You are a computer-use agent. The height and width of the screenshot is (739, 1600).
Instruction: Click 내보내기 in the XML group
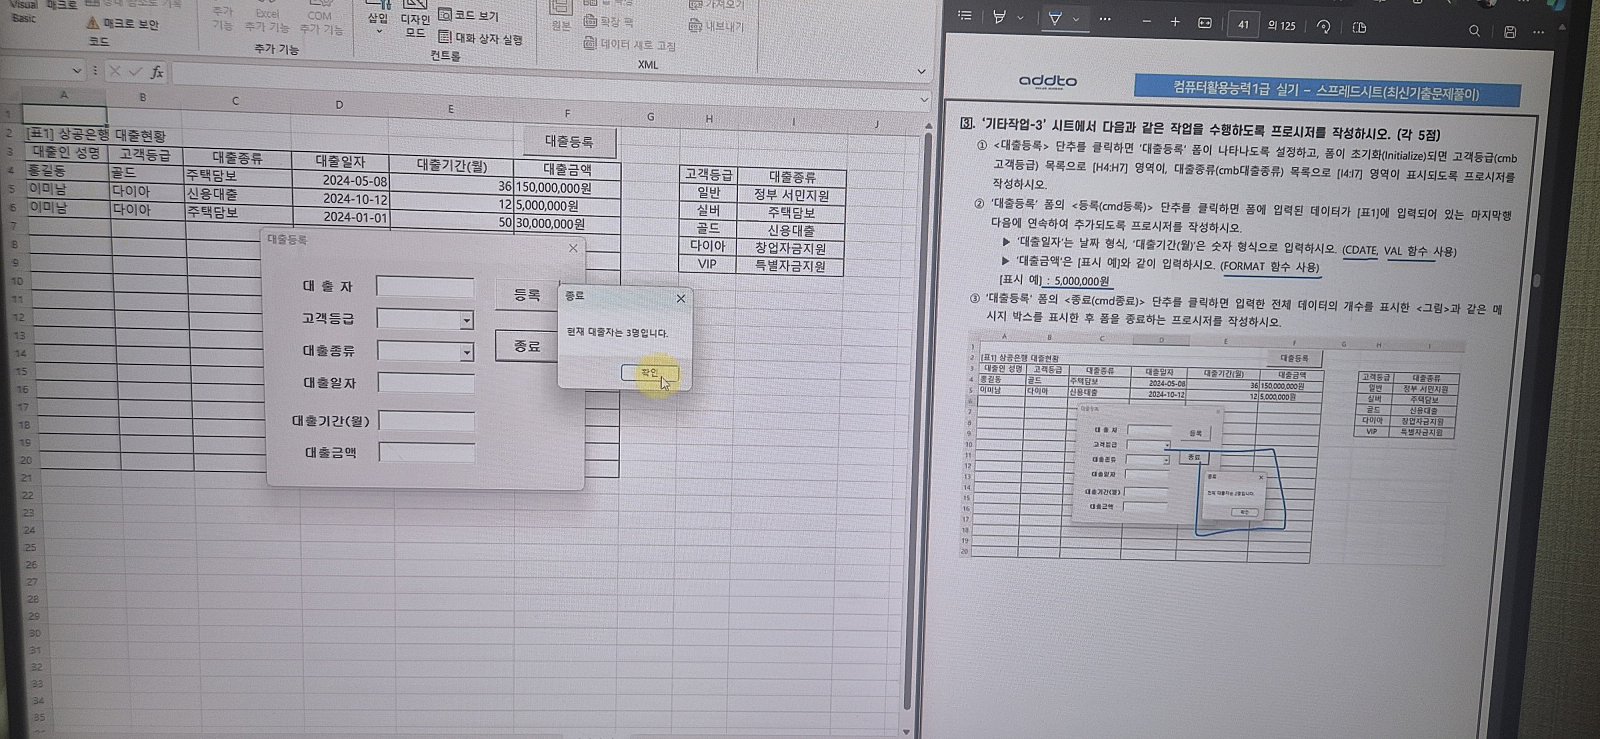pos(716,26)
